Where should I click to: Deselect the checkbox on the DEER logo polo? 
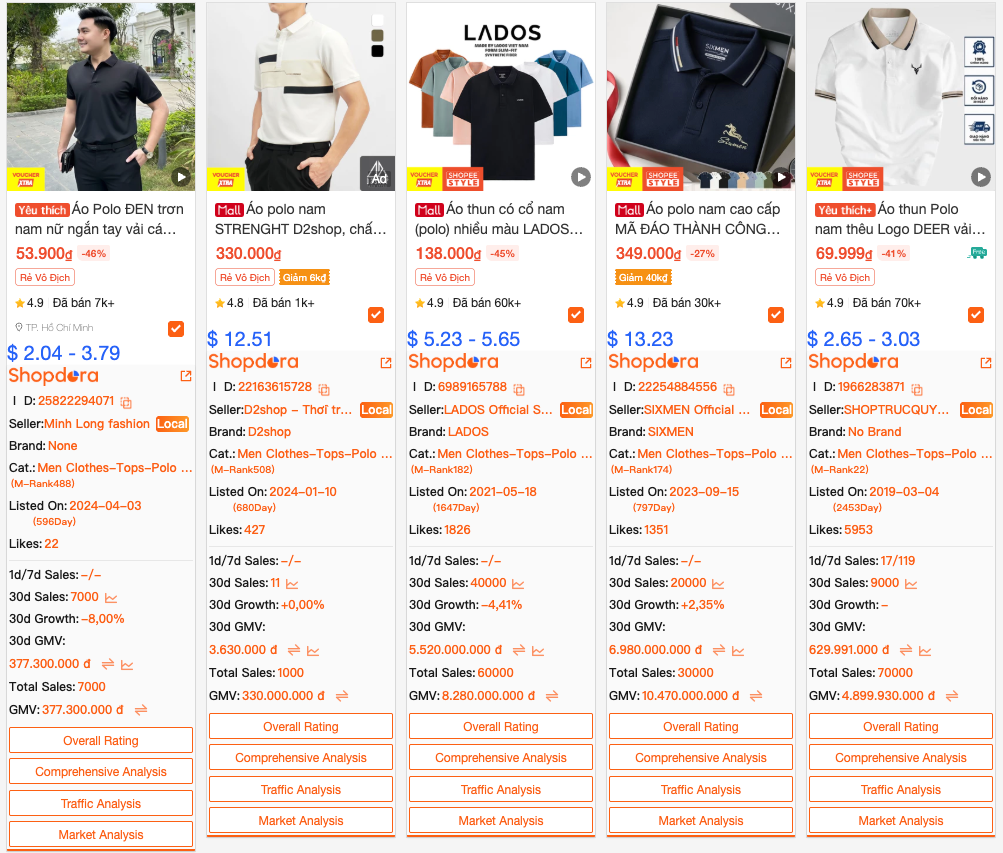976,315
